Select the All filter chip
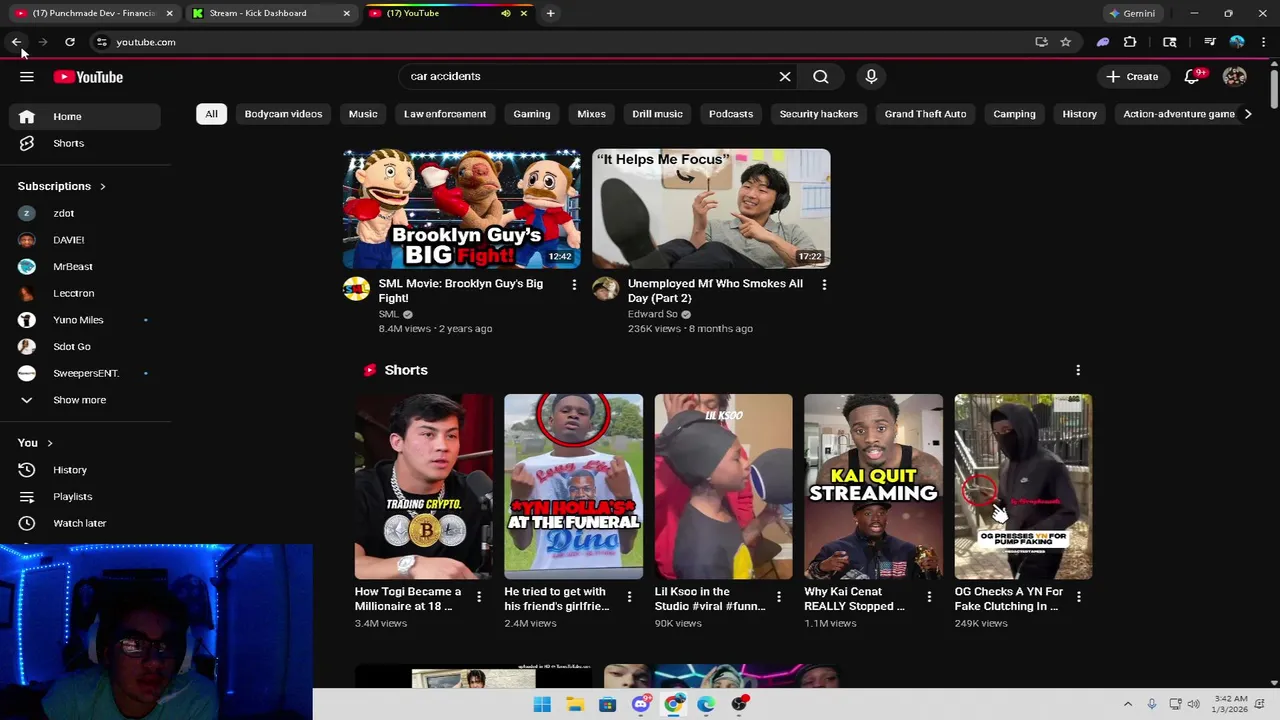The image size is (1280, 720). click(x=211, y=114)
